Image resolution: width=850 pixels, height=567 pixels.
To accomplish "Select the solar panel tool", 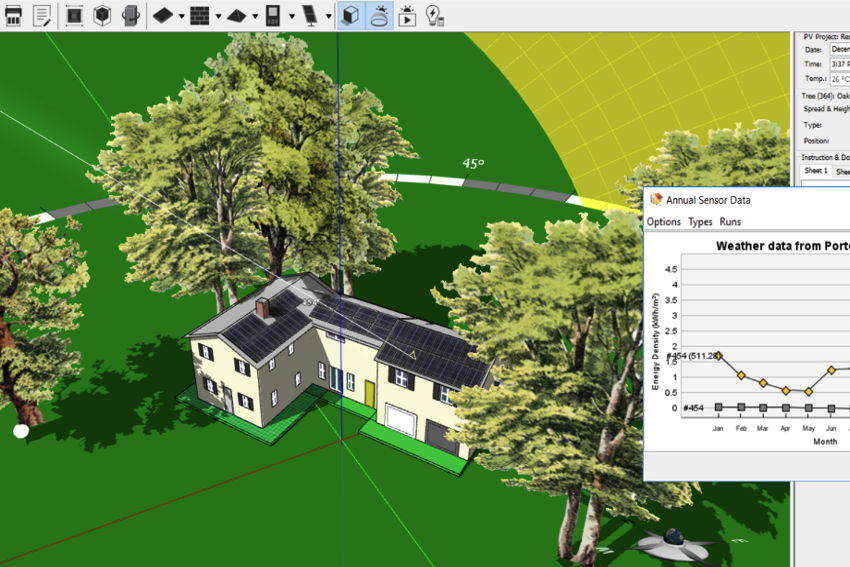I will point(310,15).
